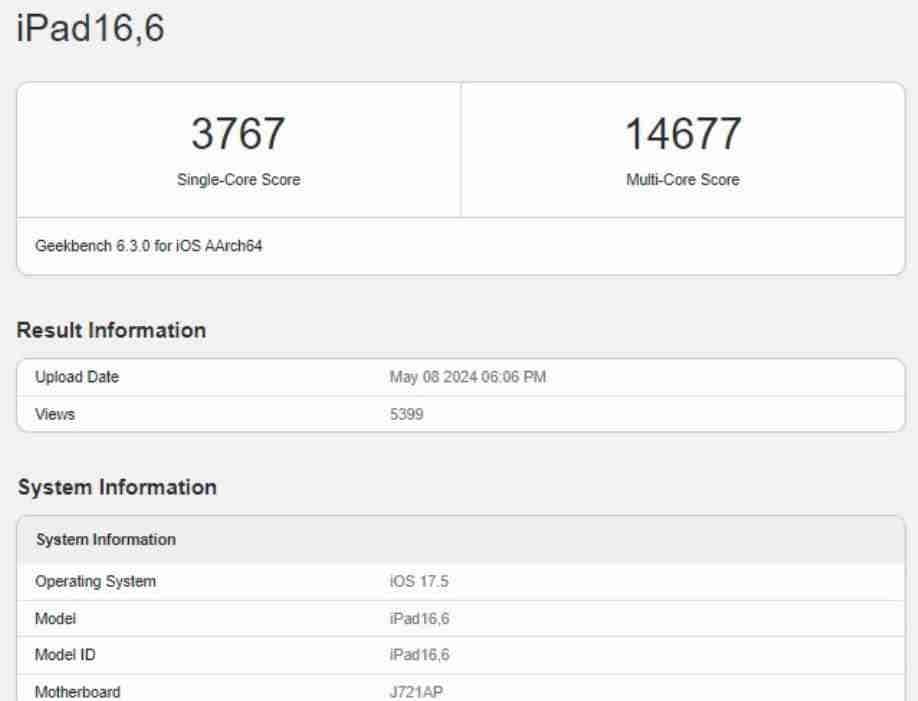Click the Multi-Core Score label
Image resolution: width=918 pixels, height=701 pixels.
[x=683, y=180]
